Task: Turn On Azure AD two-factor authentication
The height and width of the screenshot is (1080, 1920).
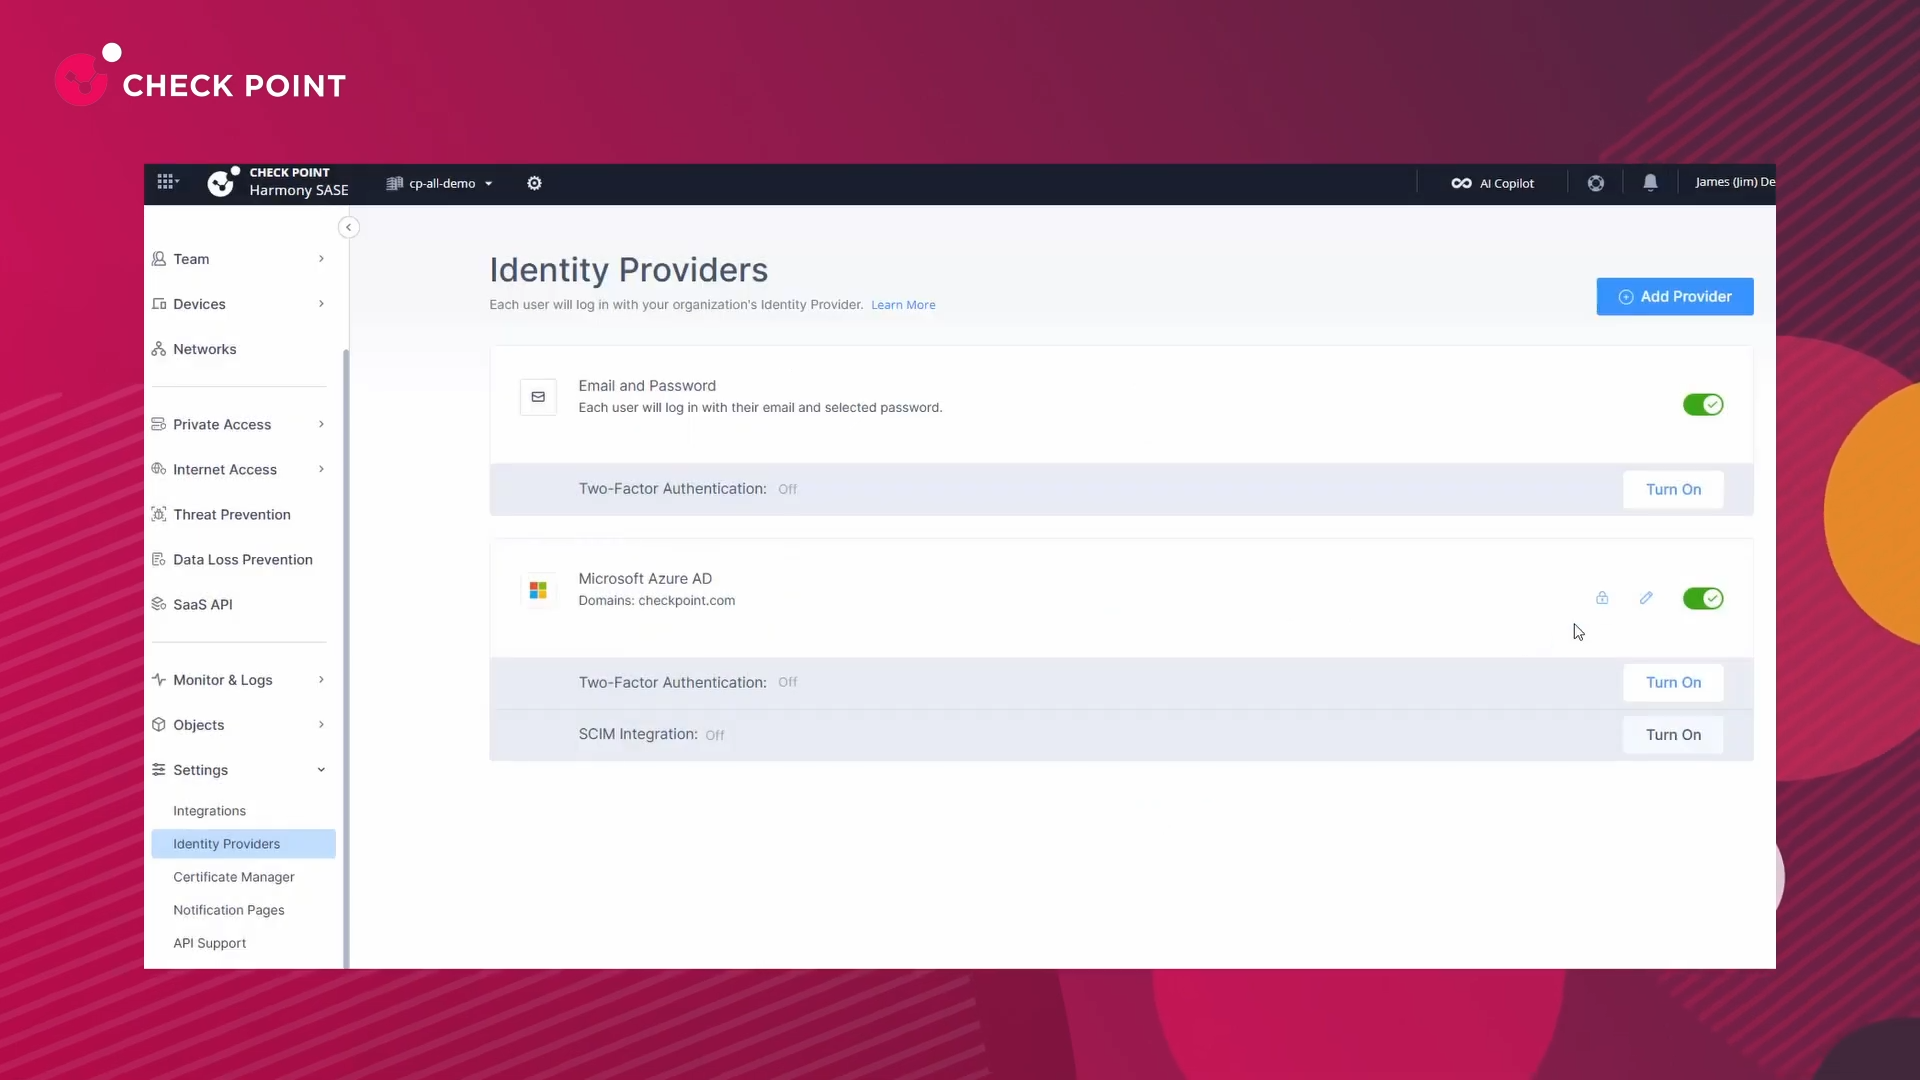Action: click(x=1673, y=683)
